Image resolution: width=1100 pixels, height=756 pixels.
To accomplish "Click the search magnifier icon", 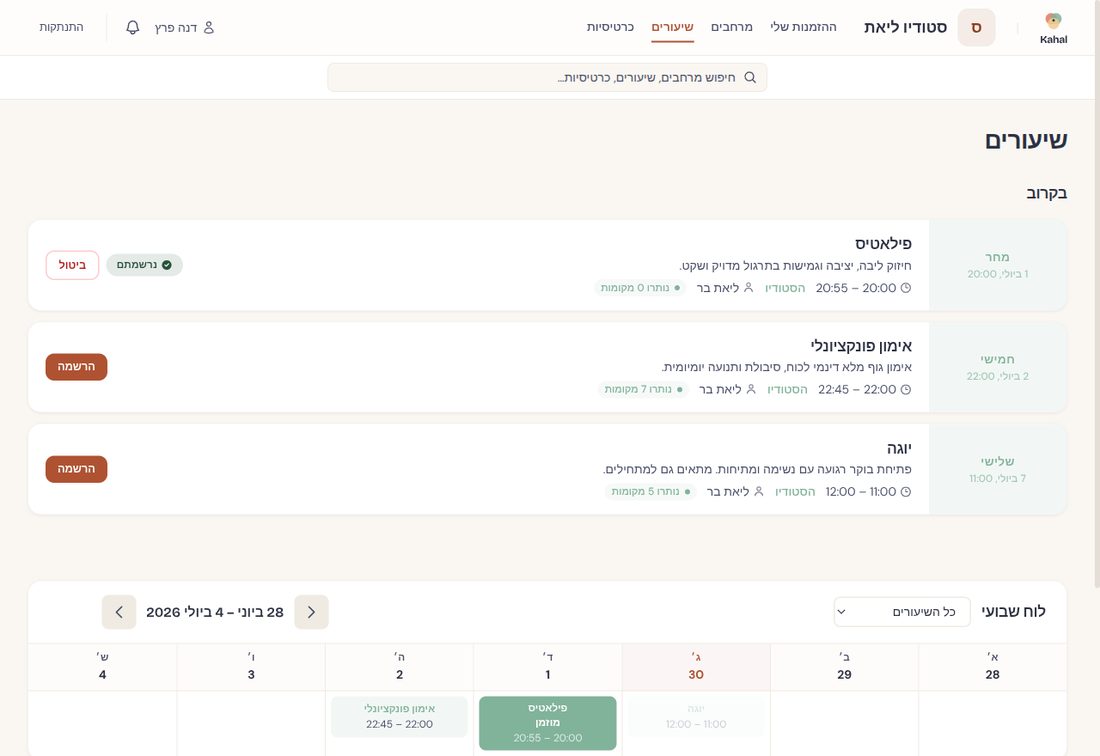I will 750,77.
